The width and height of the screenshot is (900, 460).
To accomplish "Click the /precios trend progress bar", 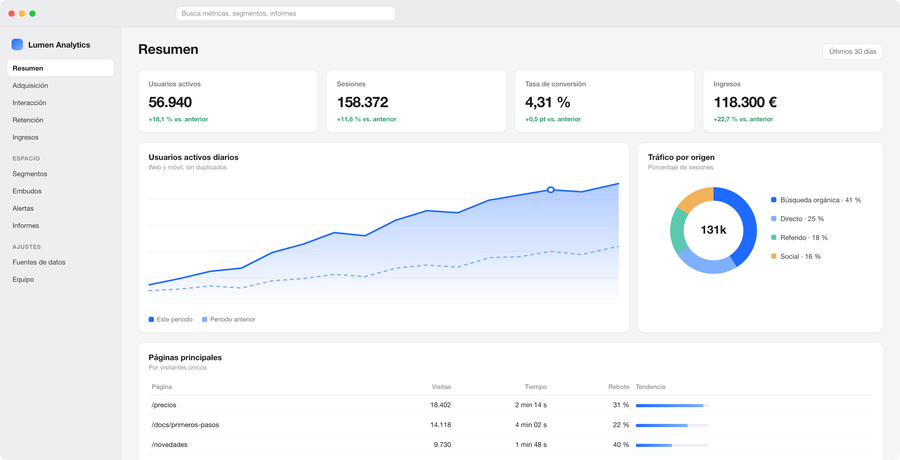I will point(672,405).
